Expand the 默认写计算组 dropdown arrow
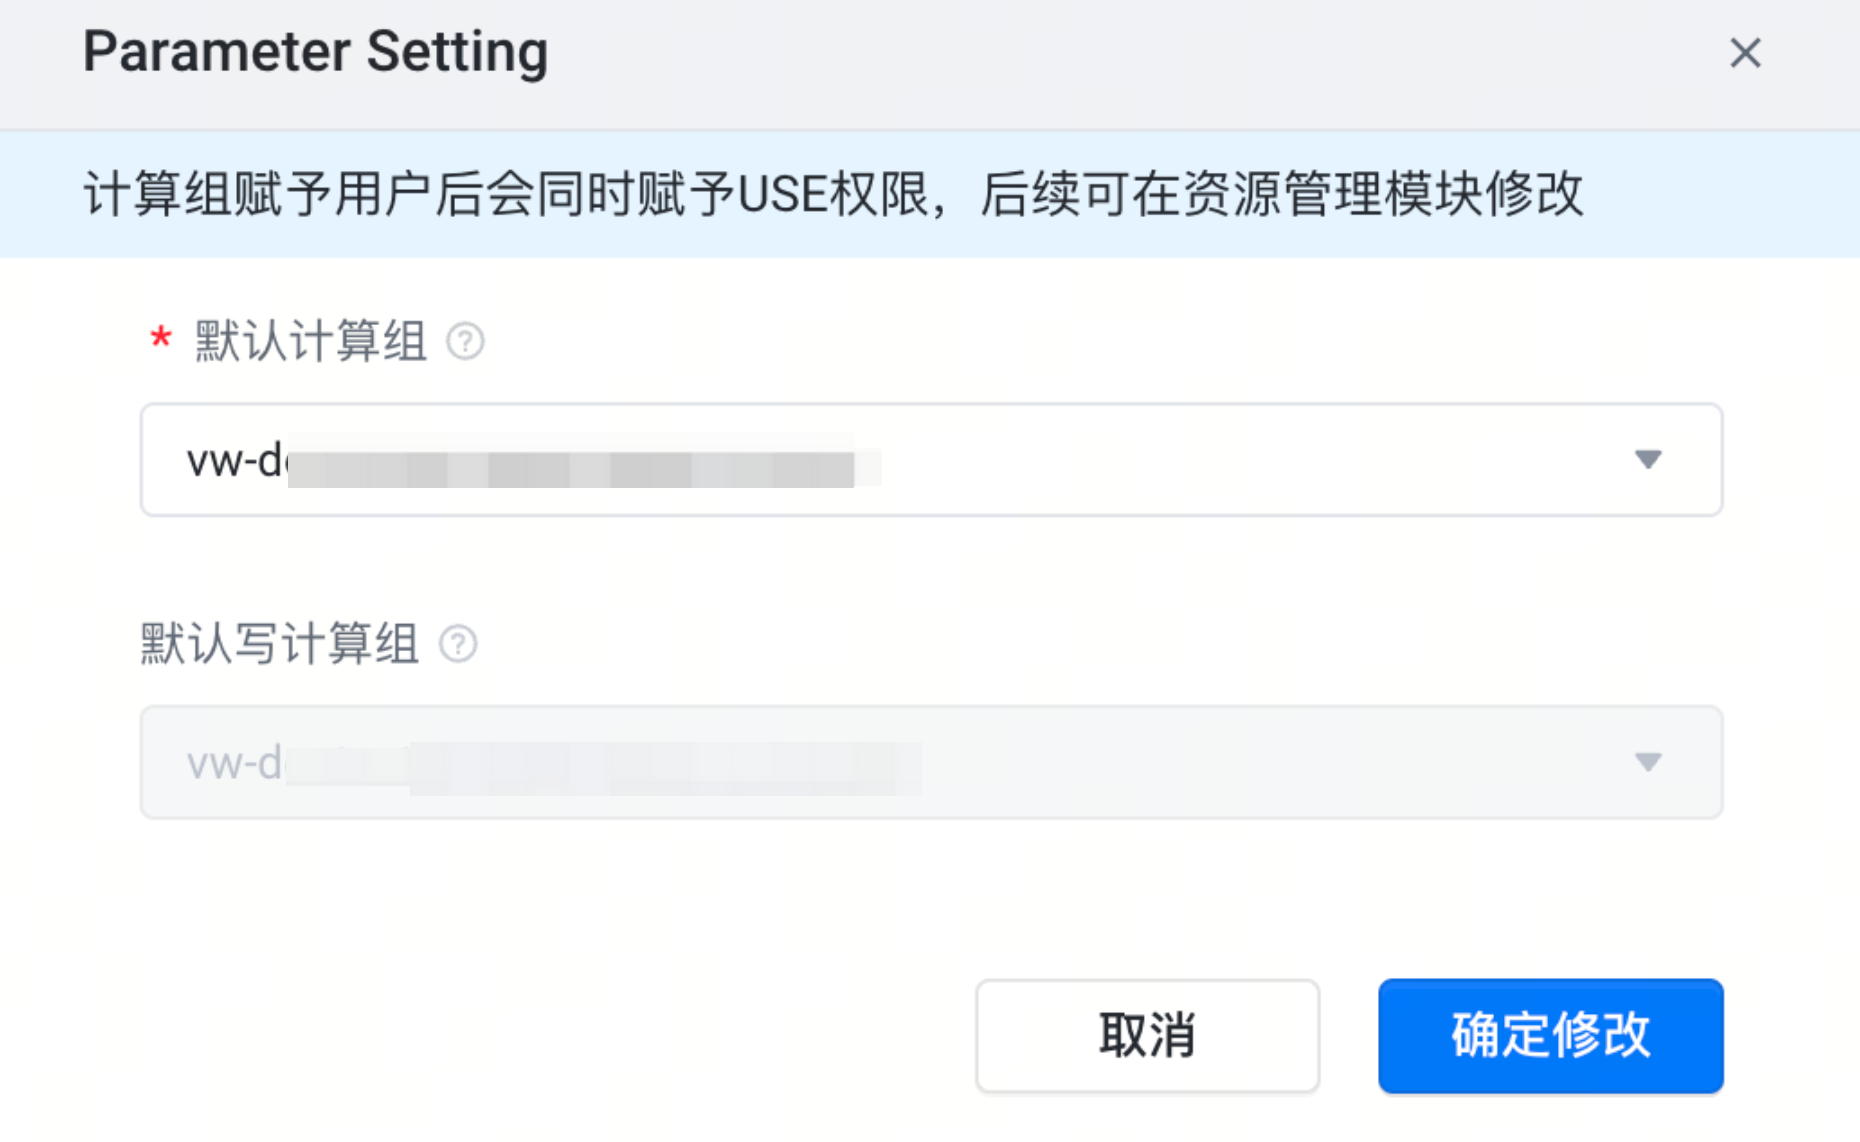This screenshot has width=1860, height=1142. pyautogui.click(x=1647, y=762)
